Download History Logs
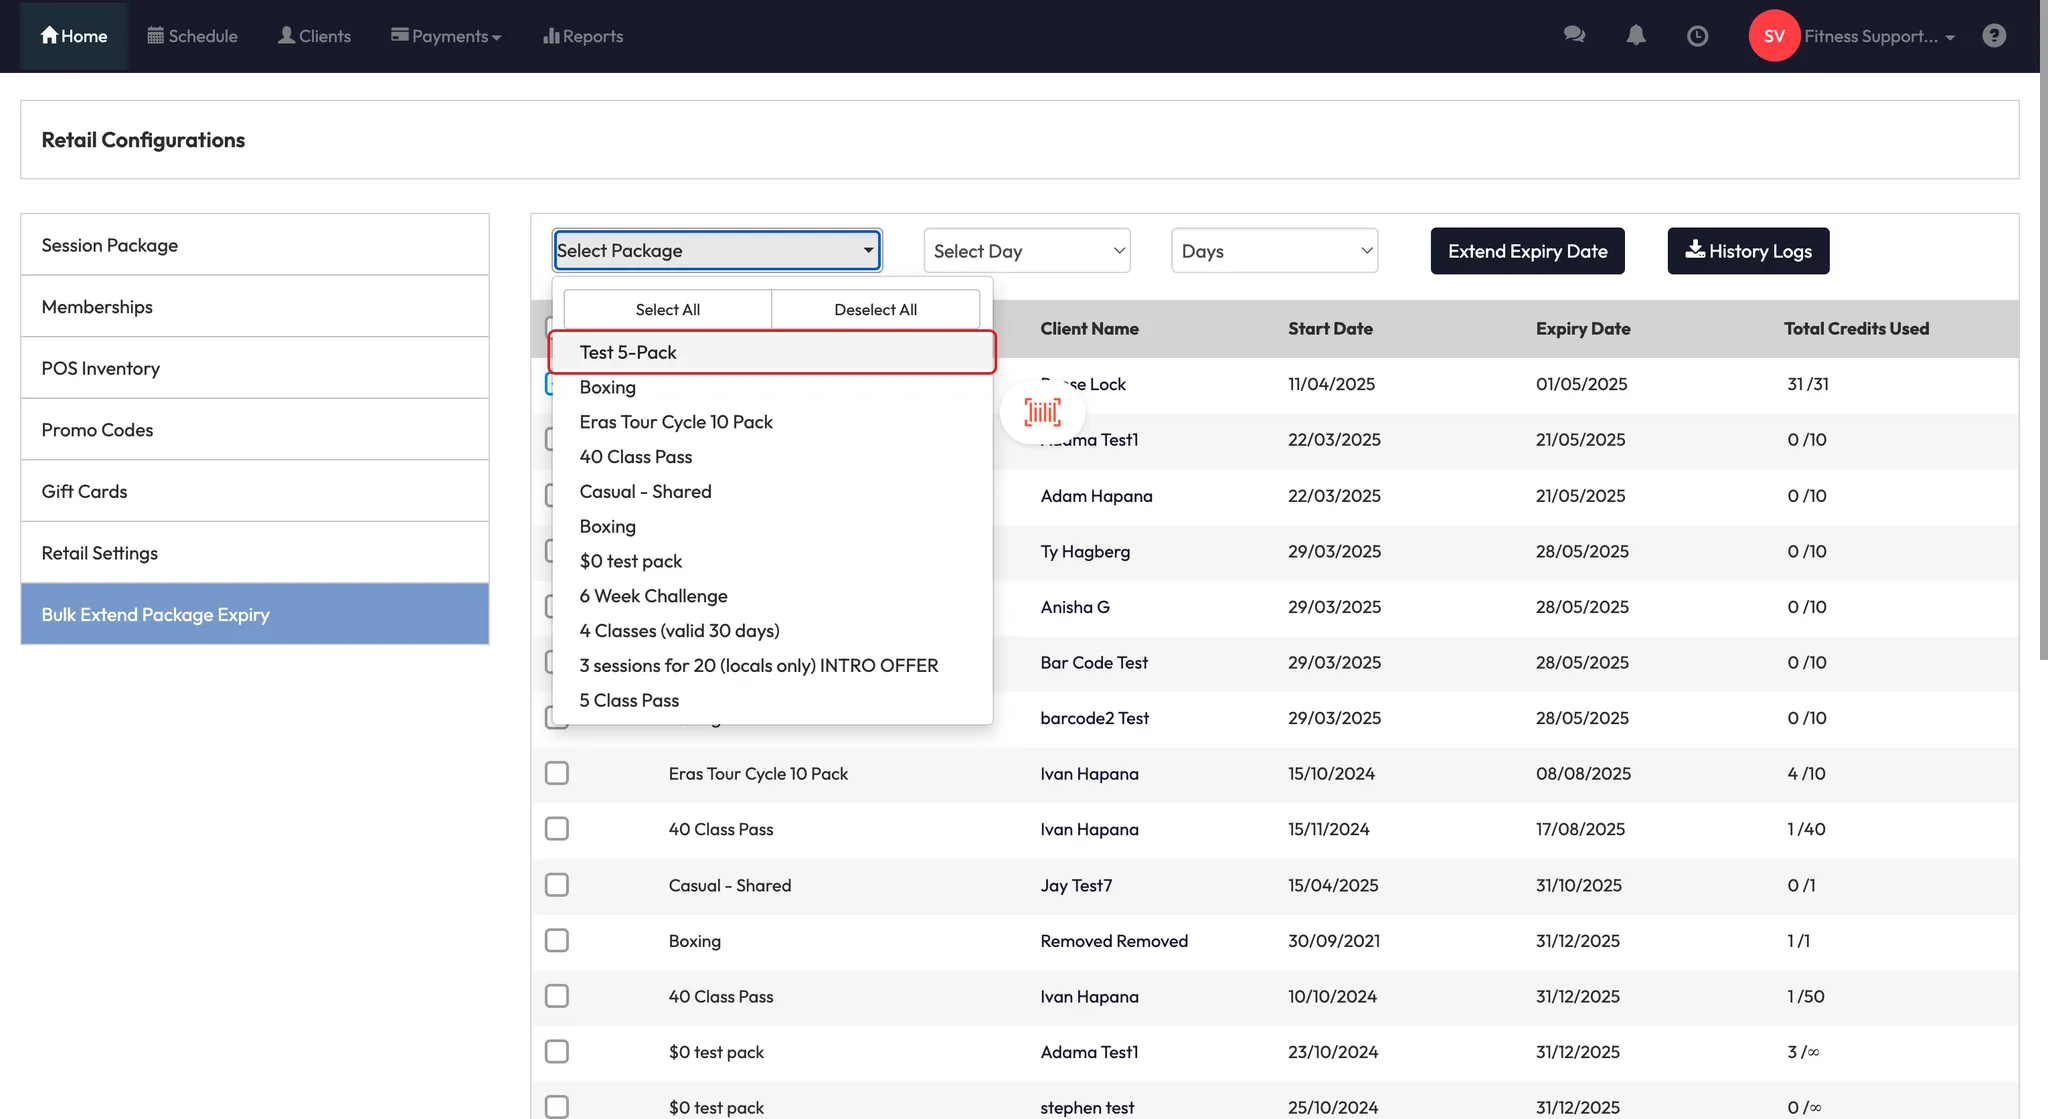Viewport: 2048px width, 1119px height. [x=1748, y=251]
